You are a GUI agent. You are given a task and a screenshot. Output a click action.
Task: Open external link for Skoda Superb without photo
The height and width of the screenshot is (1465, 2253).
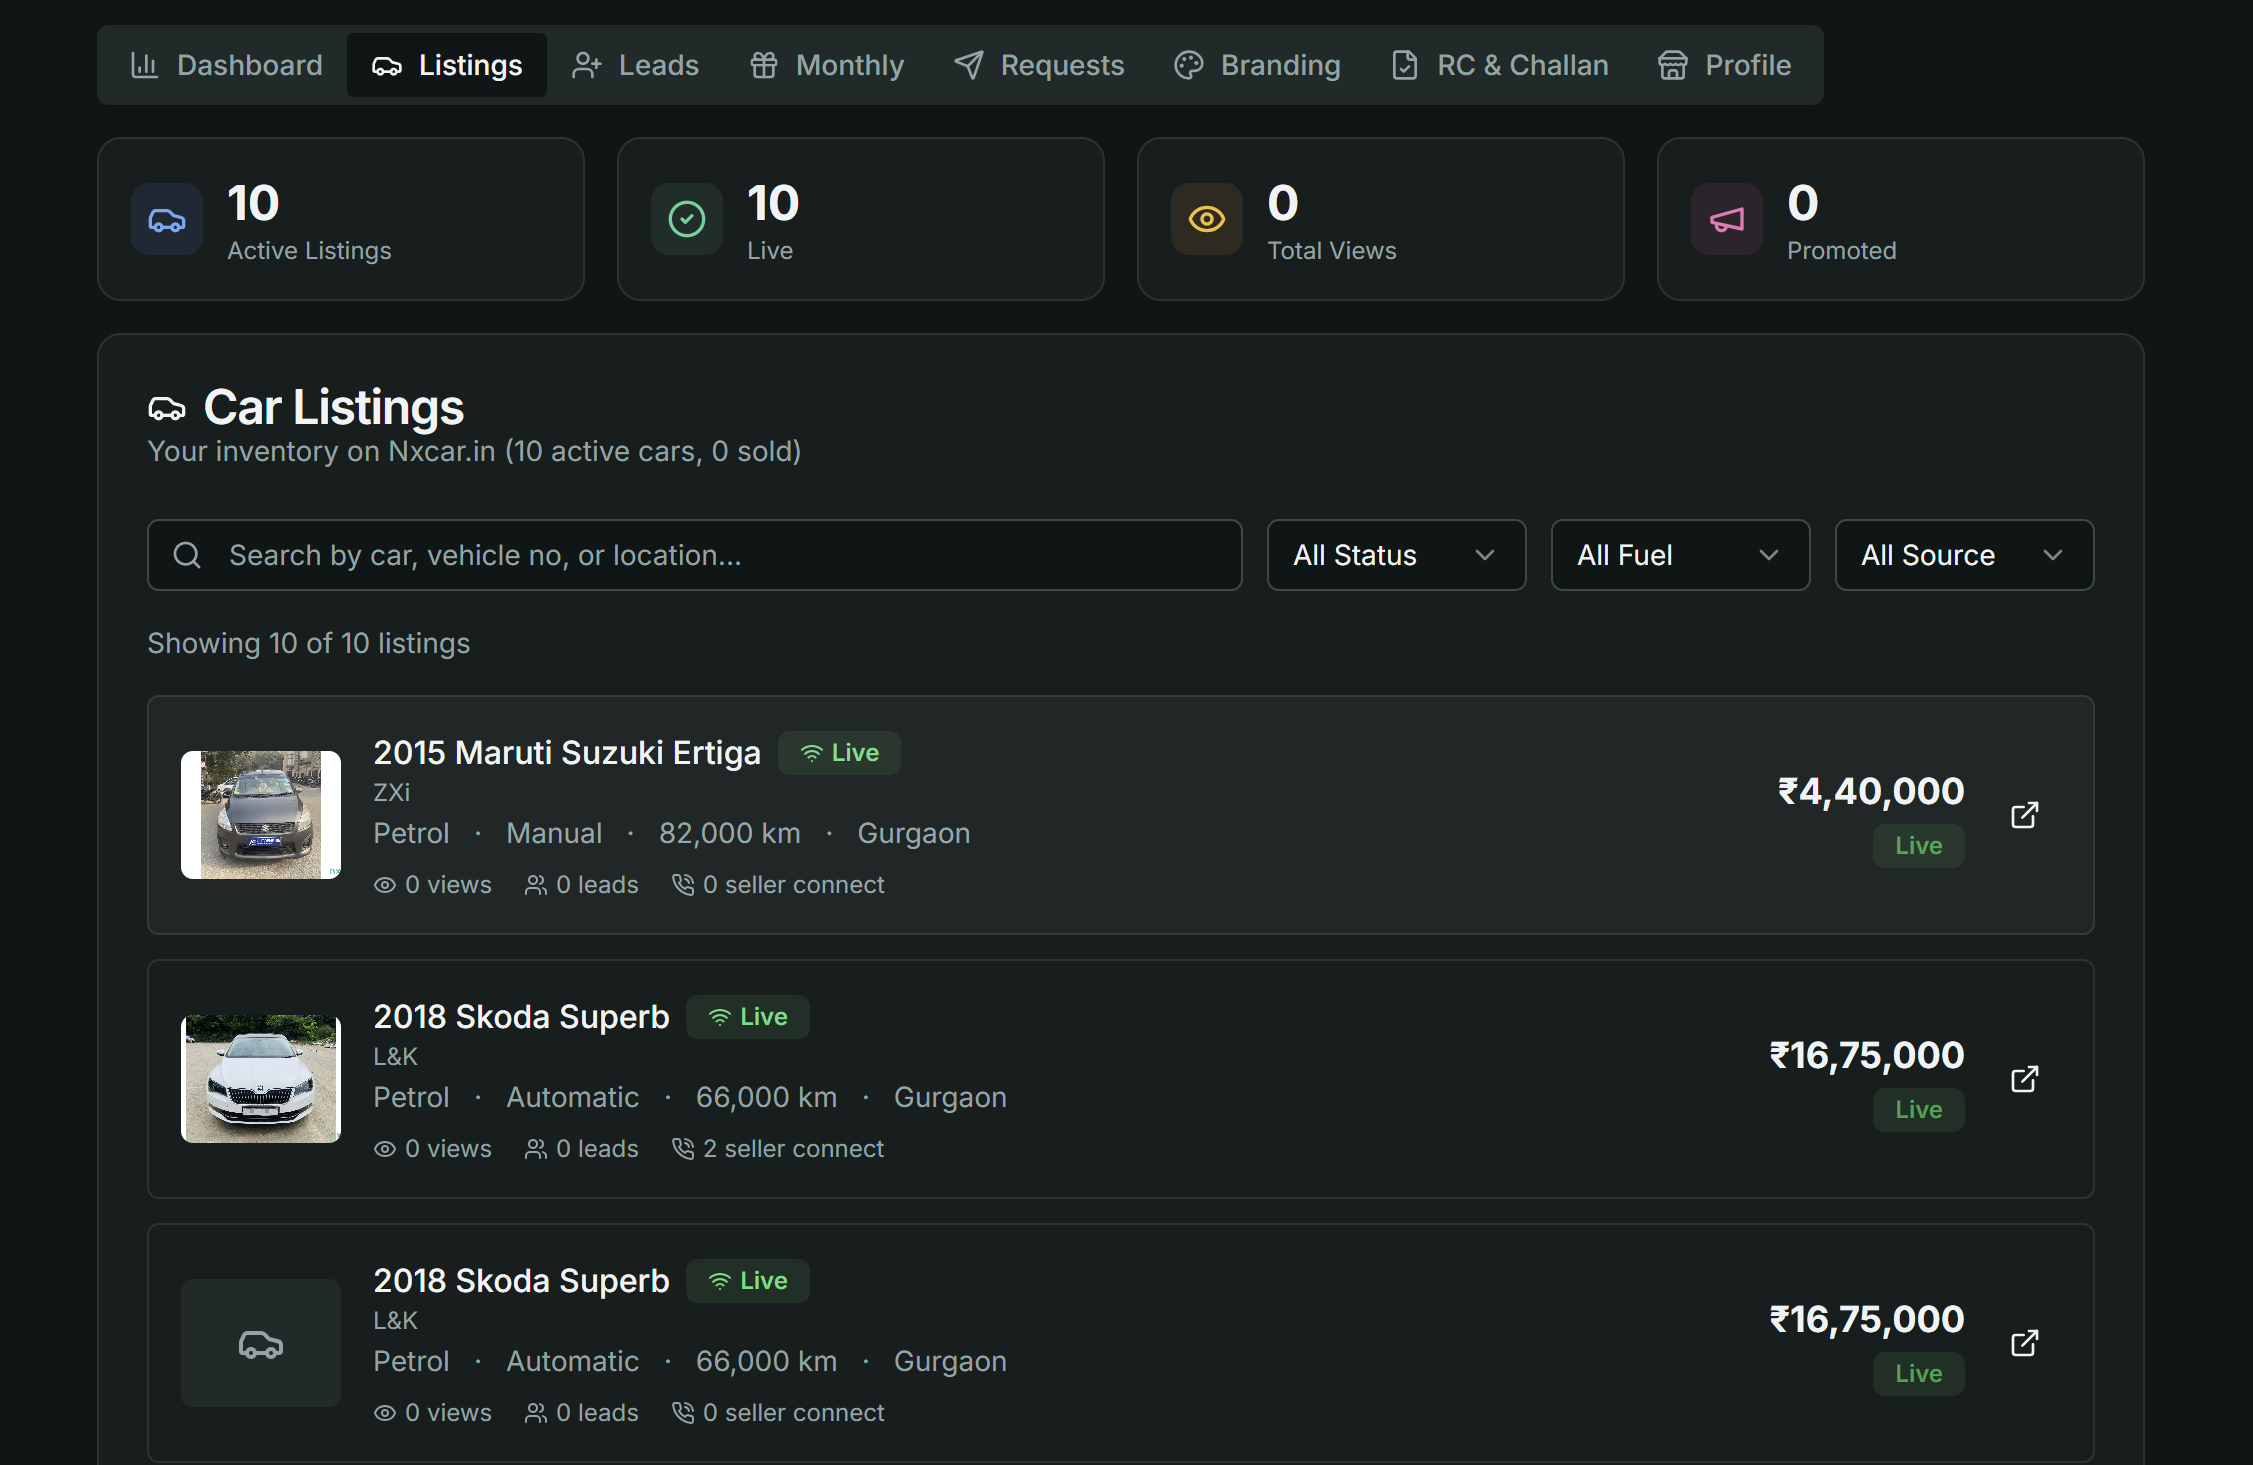coord(2024,1343)
